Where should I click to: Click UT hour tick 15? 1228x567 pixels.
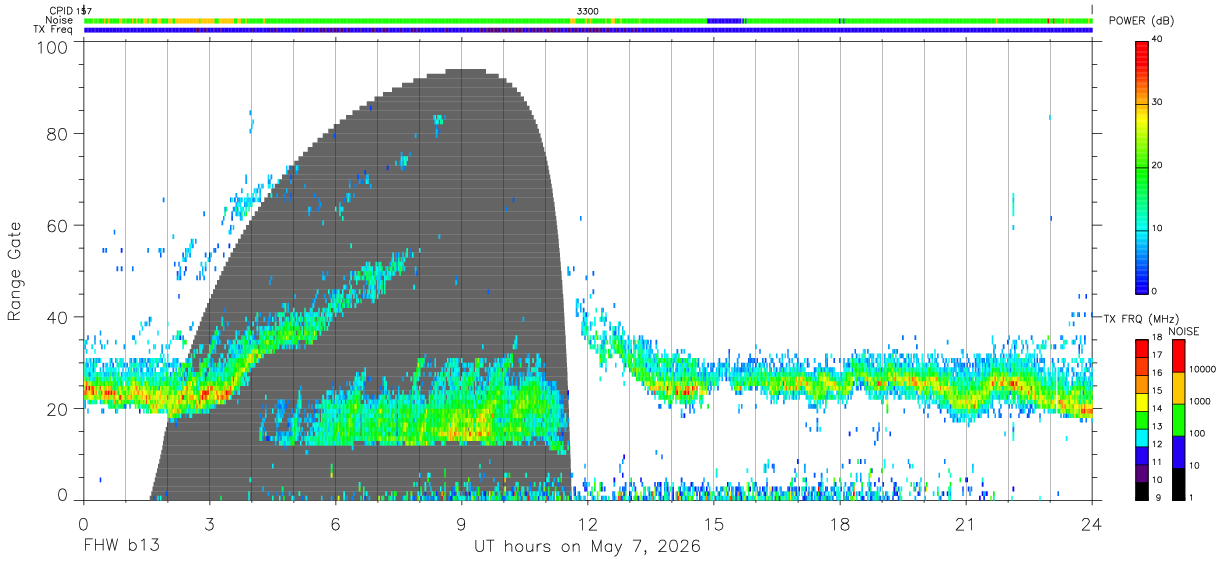pyautogui.click(x=714, y=523)
